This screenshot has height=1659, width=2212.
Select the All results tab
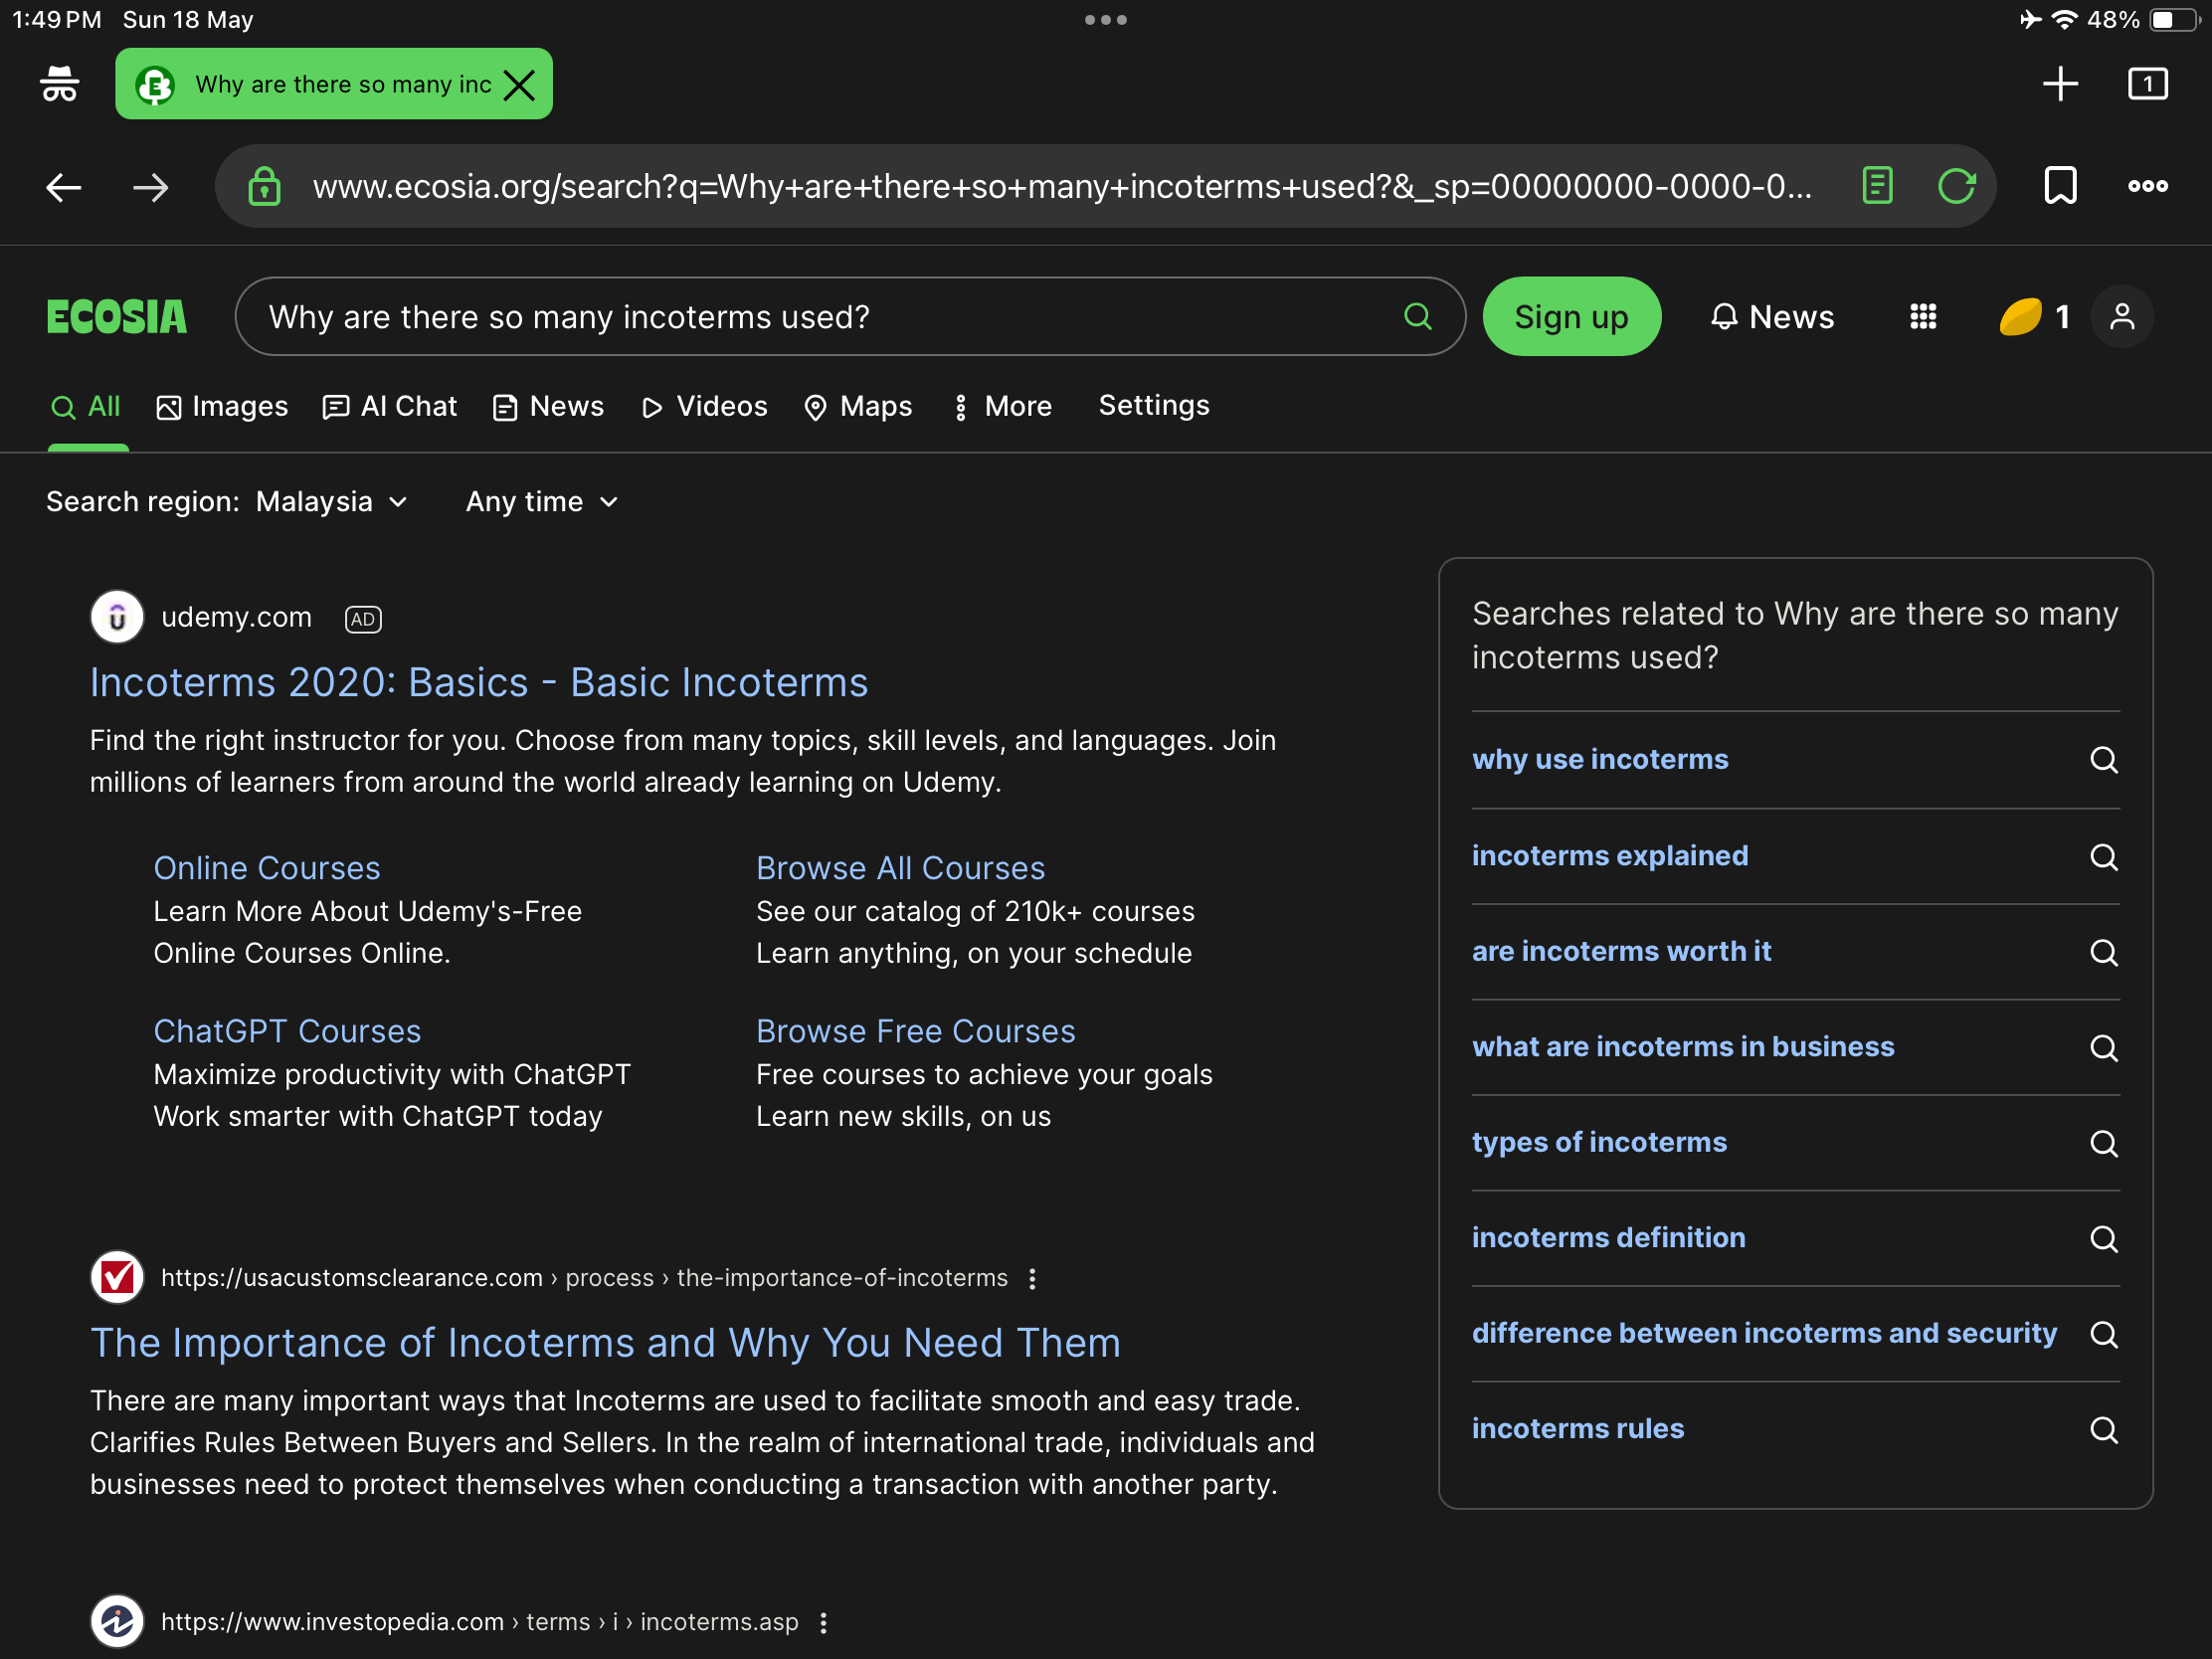pos(87,407)
